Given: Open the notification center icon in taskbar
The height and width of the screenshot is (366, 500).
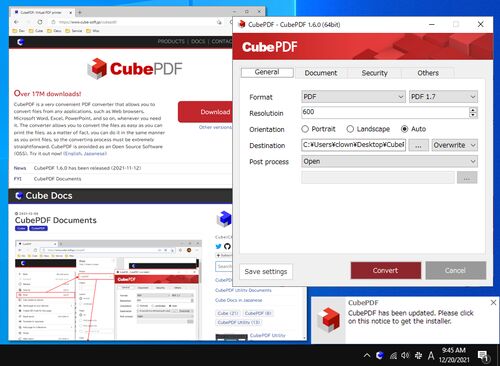Looking at the screenshot, I should tap(483, 356).
